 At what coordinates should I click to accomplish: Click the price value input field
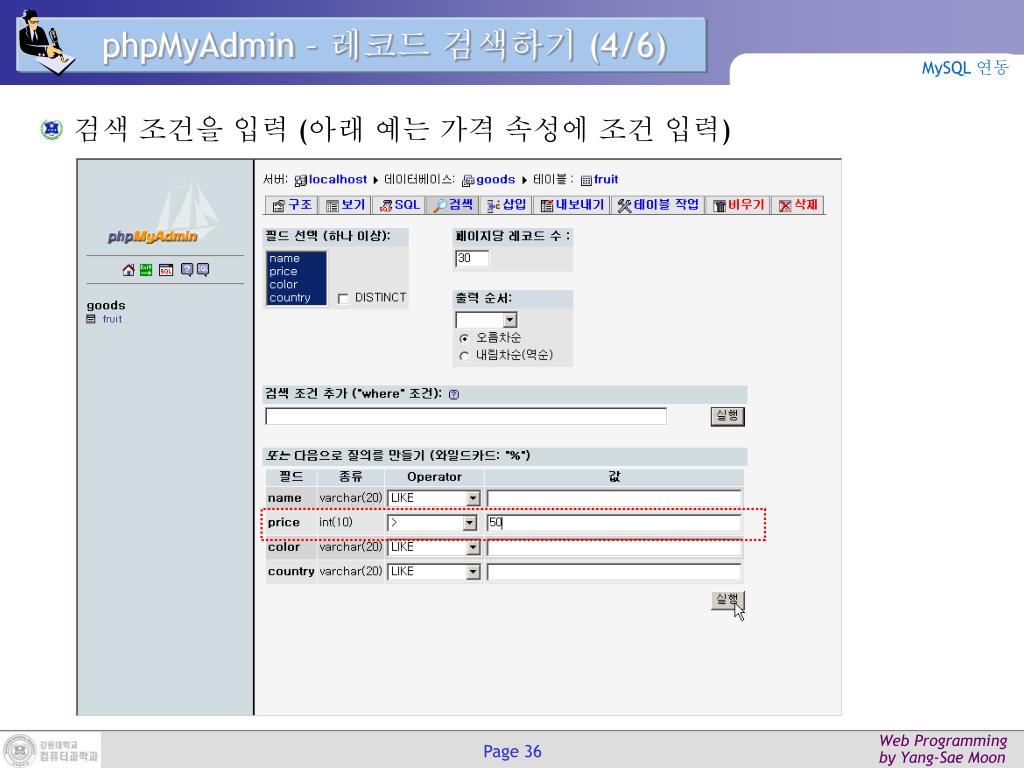[614, 522]
